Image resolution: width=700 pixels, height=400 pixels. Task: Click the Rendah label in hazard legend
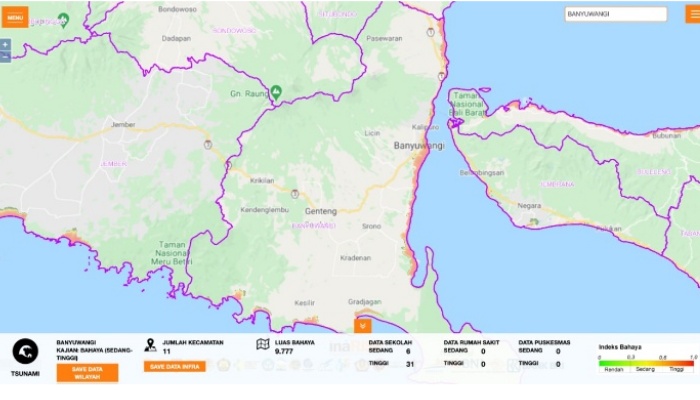click(x=614, y=369)
